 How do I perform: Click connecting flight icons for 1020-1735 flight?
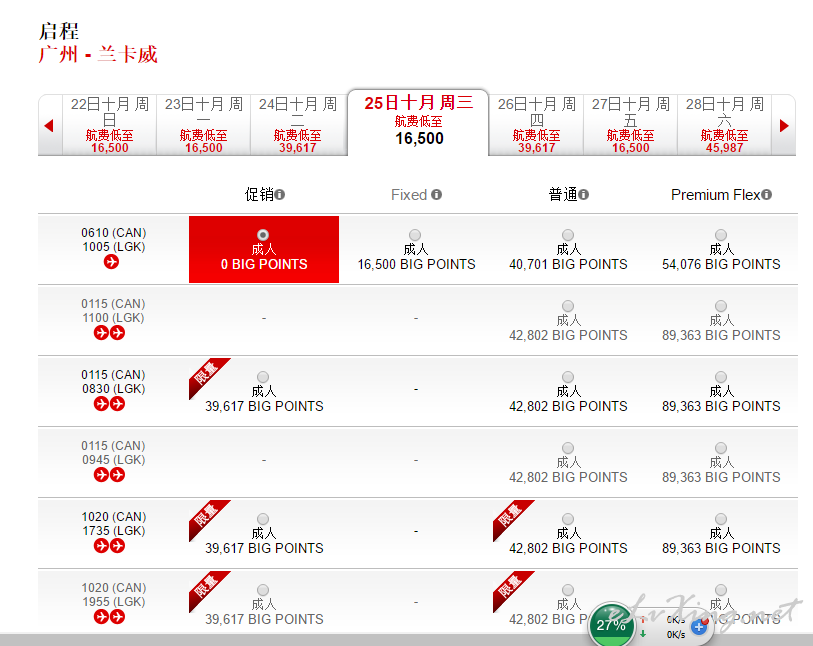pos(109,546)
